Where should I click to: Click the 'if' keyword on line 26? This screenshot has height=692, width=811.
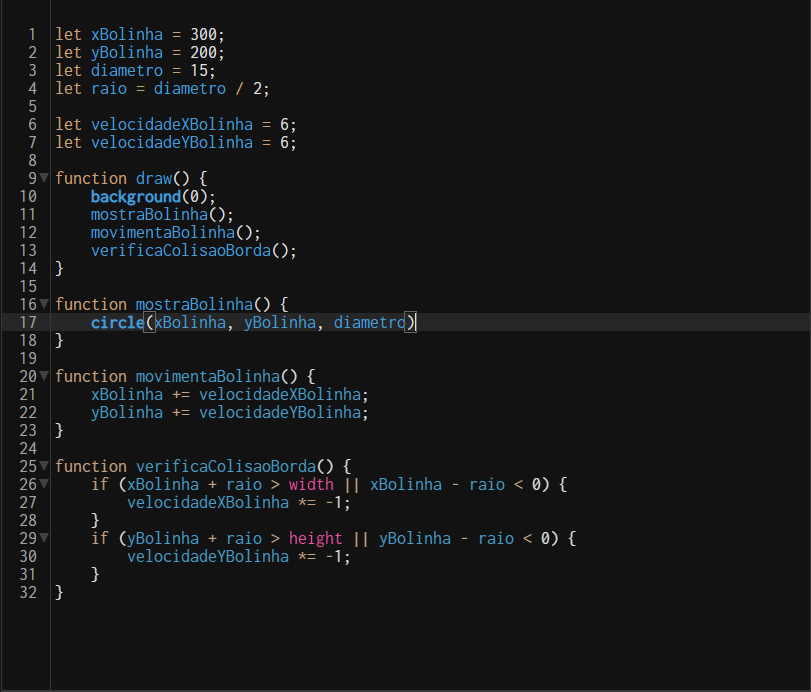(100, 484)
